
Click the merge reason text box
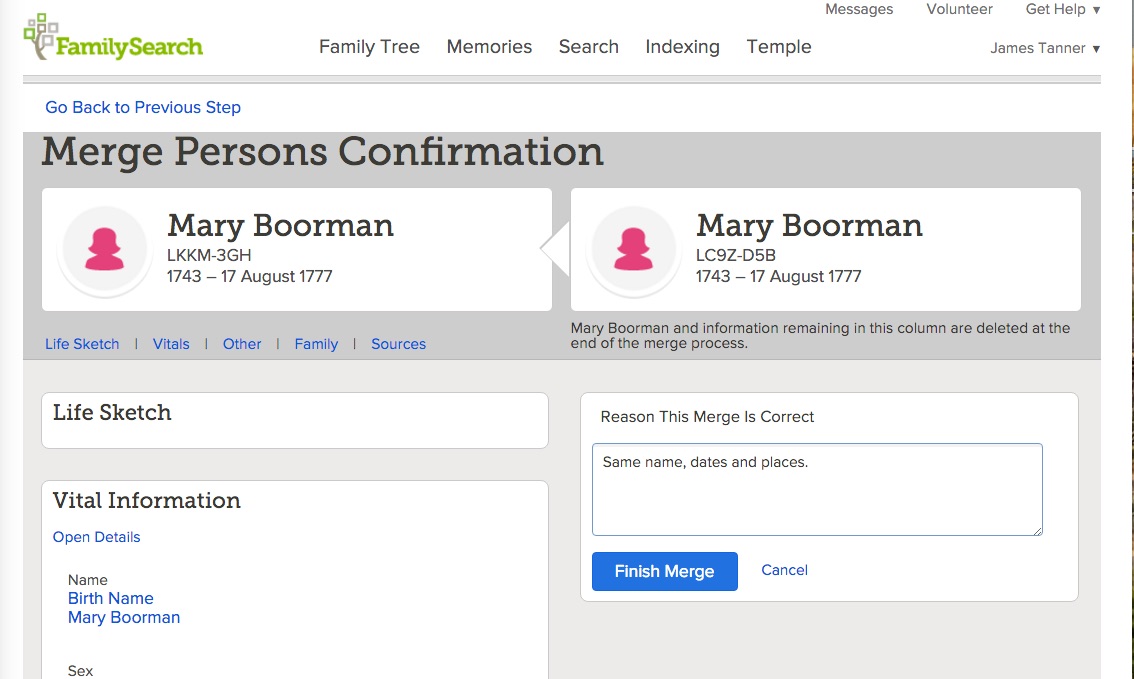coord(817,490)
